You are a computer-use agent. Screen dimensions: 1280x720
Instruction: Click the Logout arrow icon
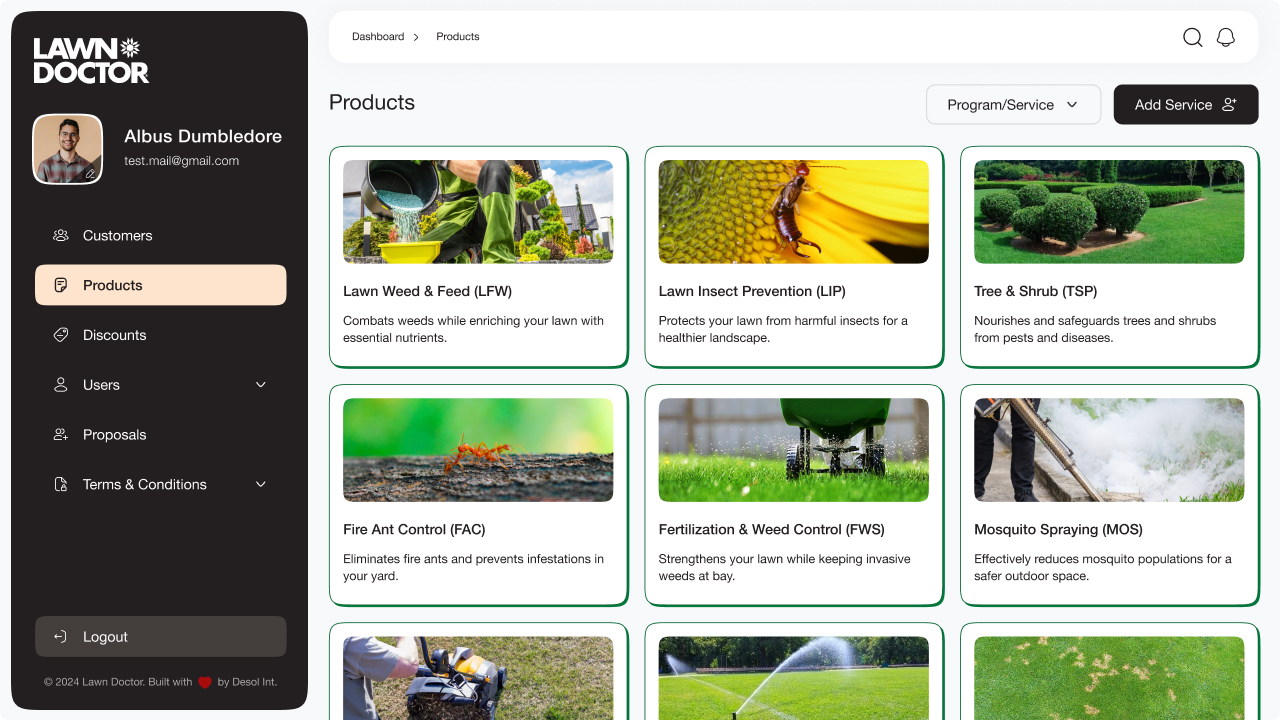(61, 637)
